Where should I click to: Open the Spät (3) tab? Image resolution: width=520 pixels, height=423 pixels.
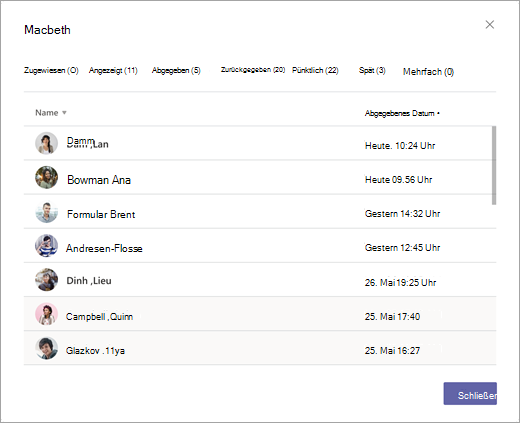[372, 70]
